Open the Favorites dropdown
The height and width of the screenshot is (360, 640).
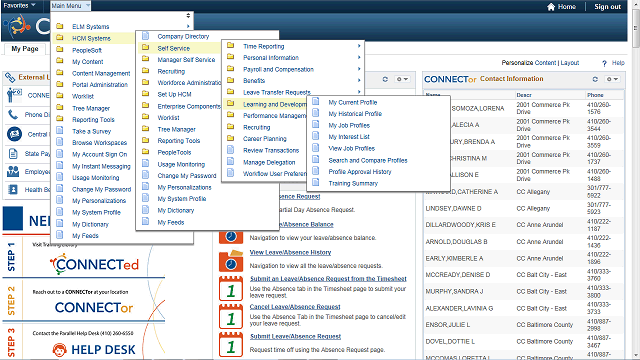[x=19, y=6]
